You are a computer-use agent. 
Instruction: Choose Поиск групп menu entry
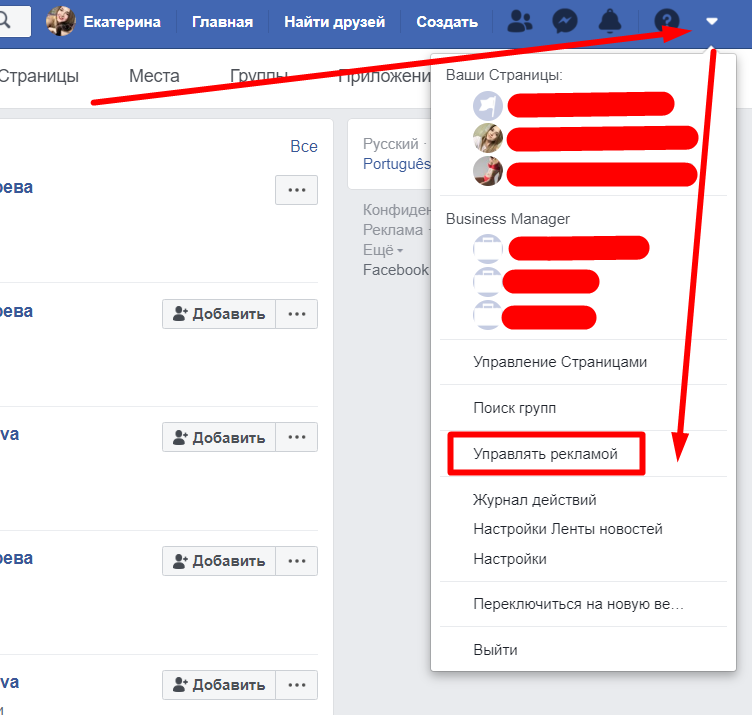click(x=514, y=408)
